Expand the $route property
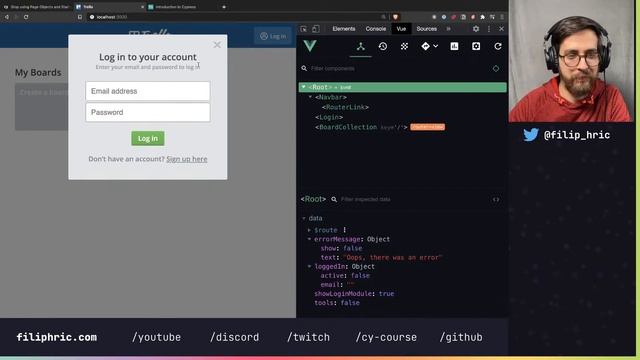Viewport: 640px width, 360px height. tap(309, 230)
